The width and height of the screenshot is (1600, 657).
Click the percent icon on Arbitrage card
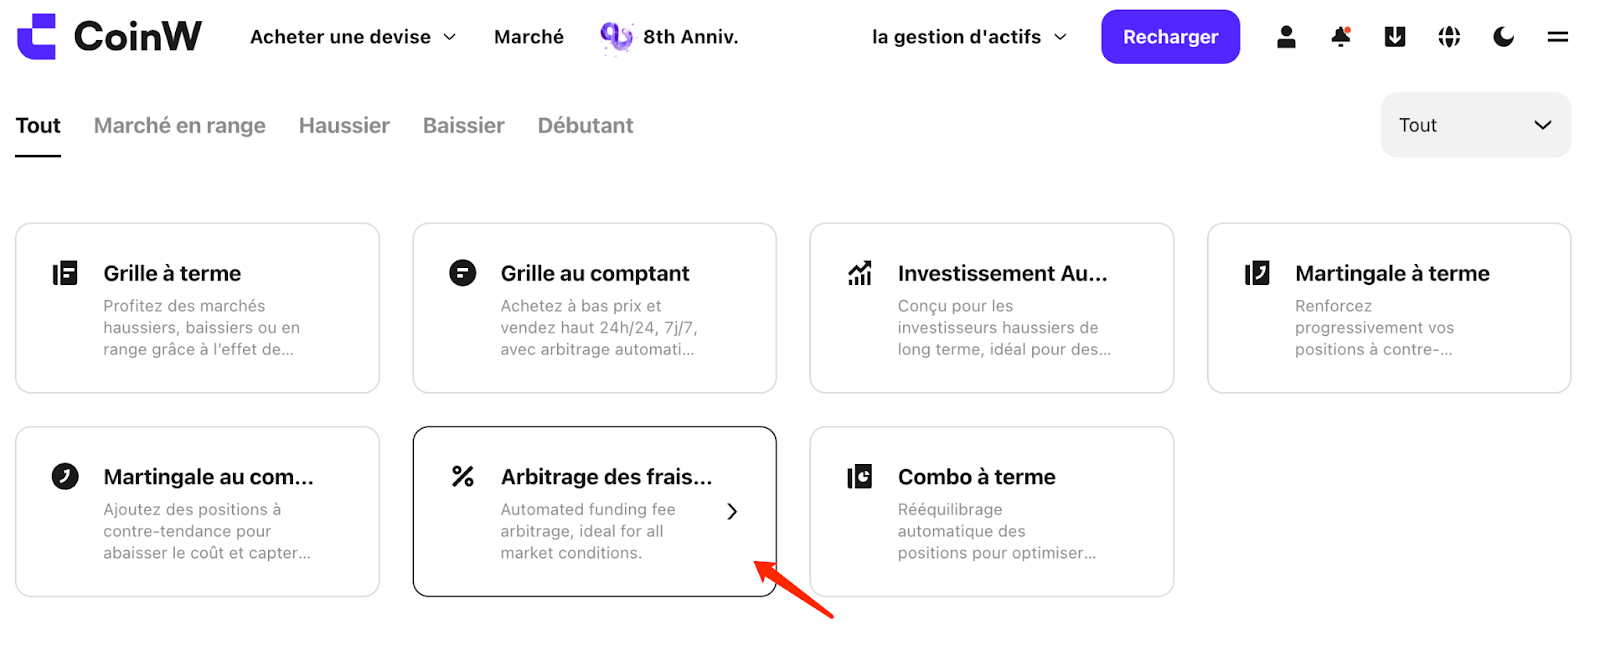[462, 476]
